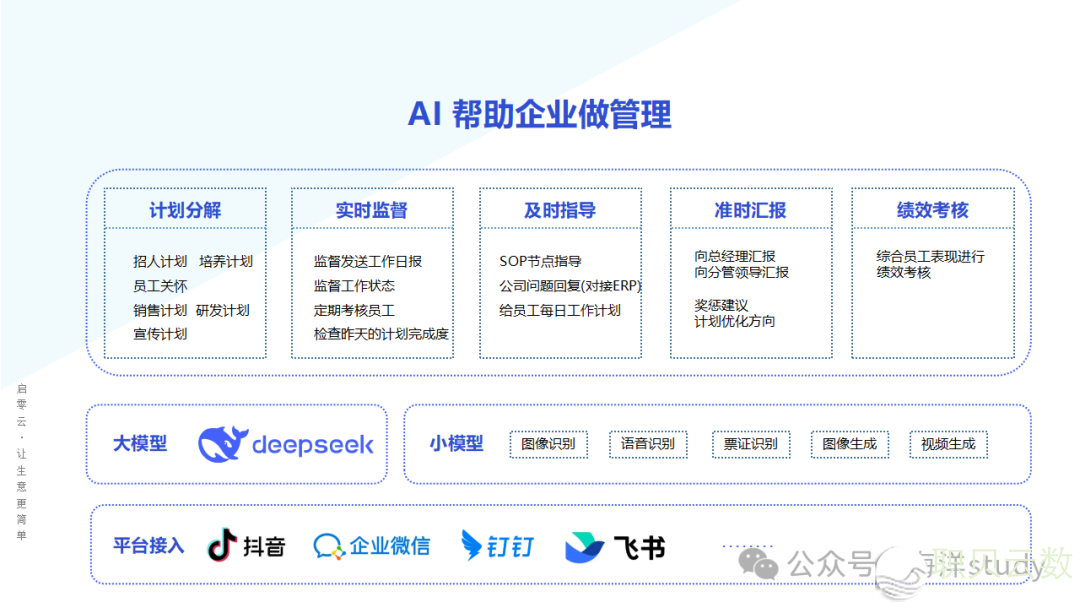Click the SOP节点指导 list item

coord(540,261)
